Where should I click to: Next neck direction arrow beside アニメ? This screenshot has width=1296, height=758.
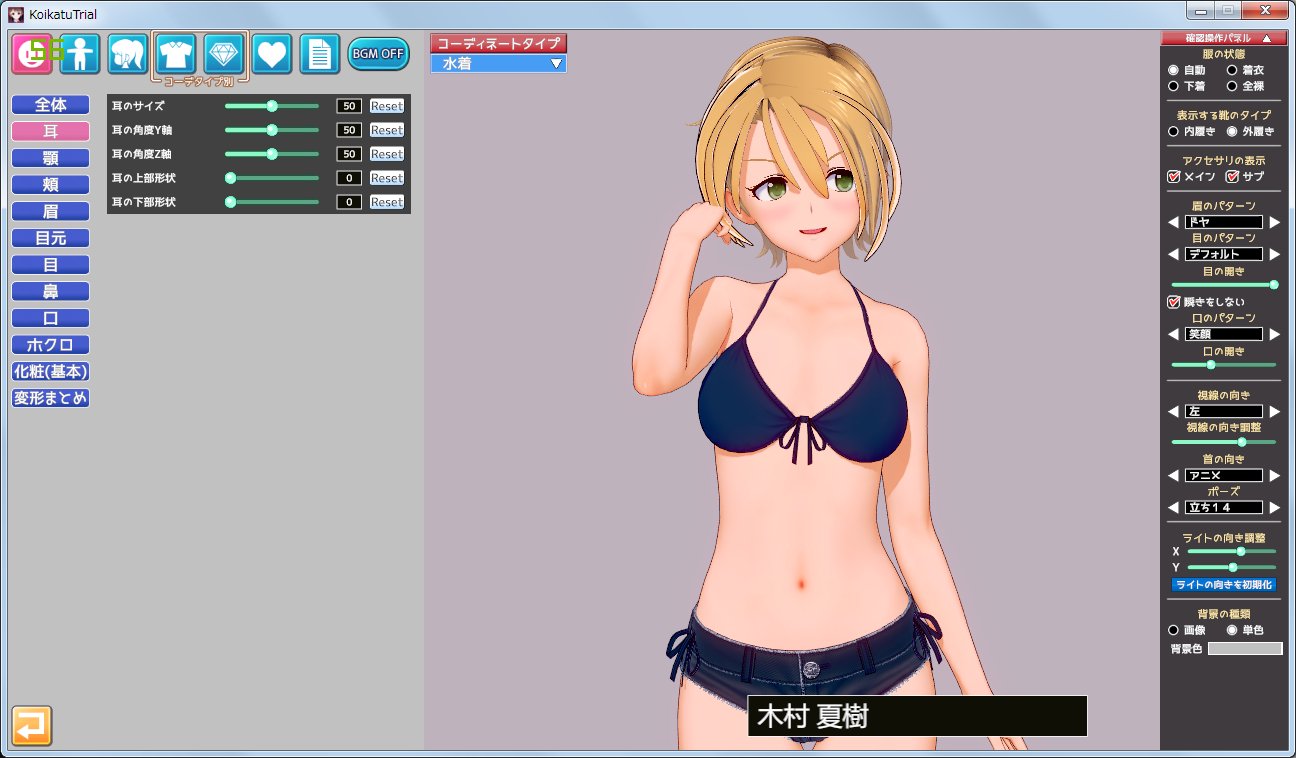pyautogui.click(x=1274, y=475)
